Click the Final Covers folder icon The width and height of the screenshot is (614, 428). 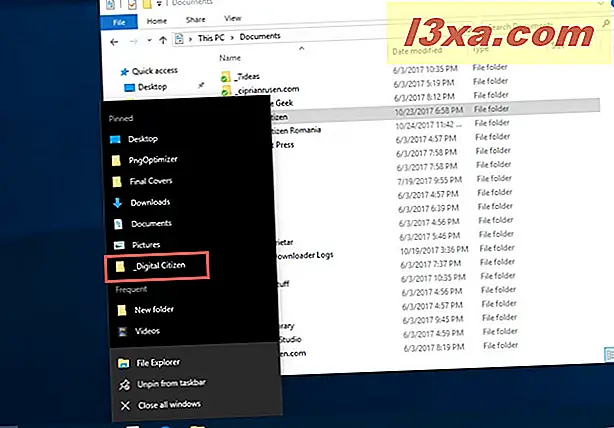pyautogui.click(x=117, y=182)
